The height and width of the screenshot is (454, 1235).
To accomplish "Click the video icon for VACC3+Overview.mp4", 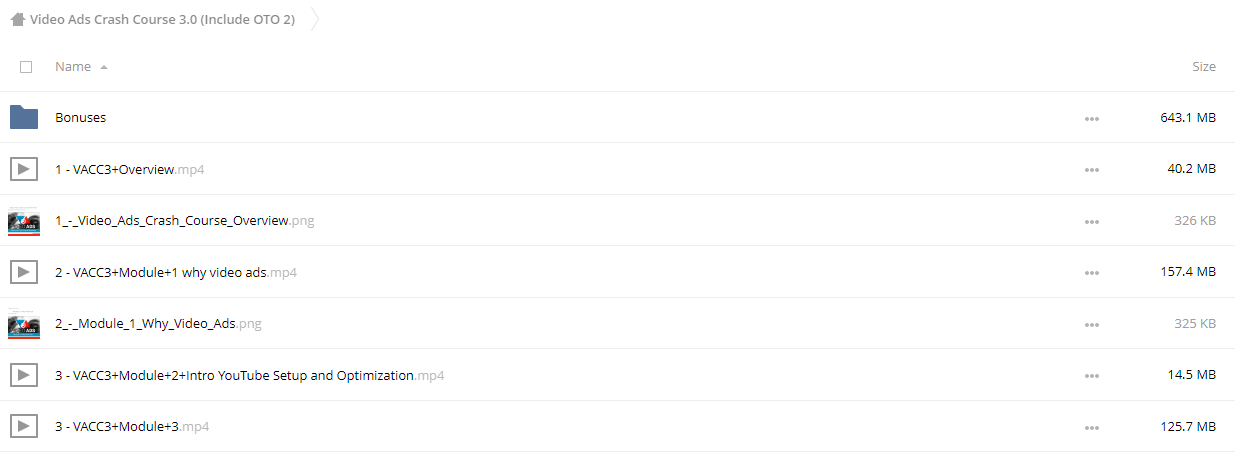I will pos(24,169).
